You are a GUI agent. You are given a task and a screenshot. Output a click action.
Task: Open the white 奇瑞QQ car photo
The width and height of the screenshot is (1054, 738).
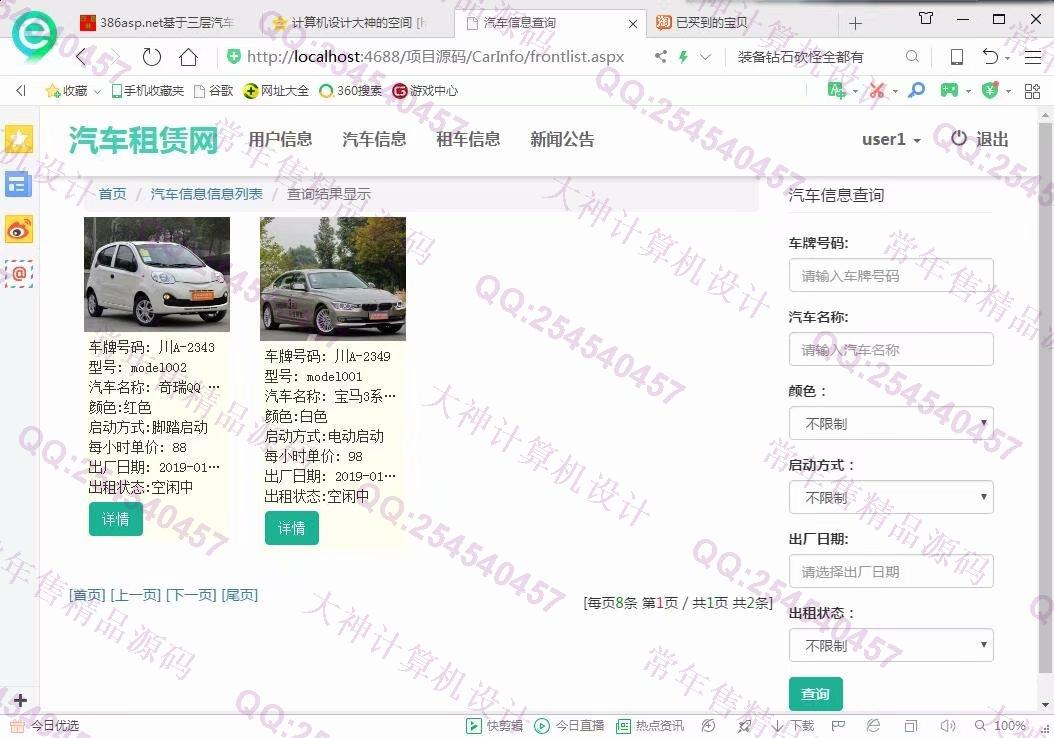pyautogui.click(x=157, y=274)
